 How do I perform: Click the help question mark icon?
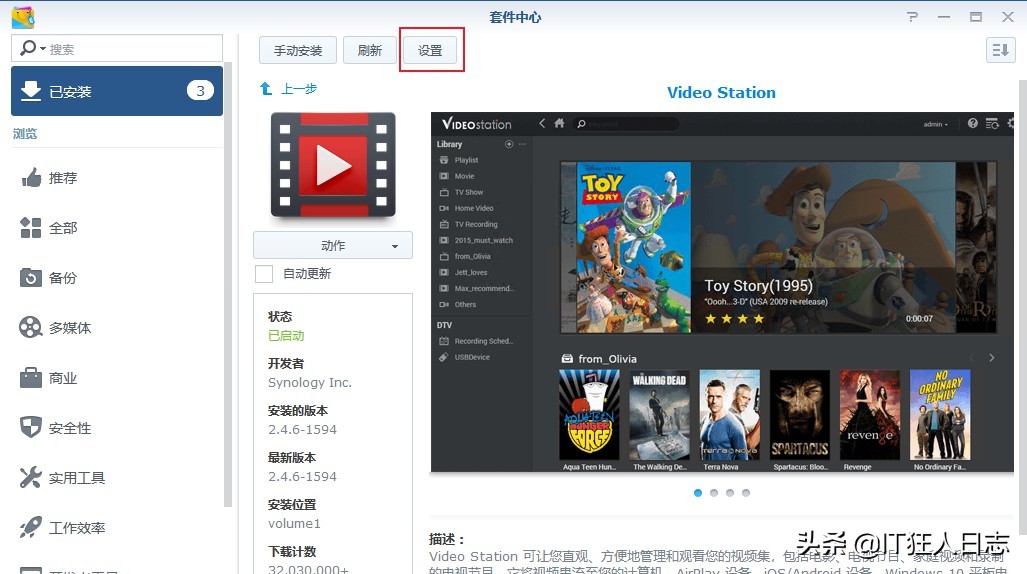pyautogui.click(x=912, y=17)
